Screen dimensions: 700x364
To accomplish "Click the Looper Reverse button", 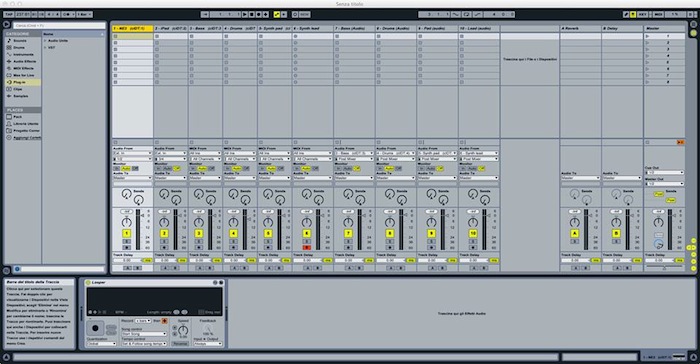I will click(x=180, y=344).
